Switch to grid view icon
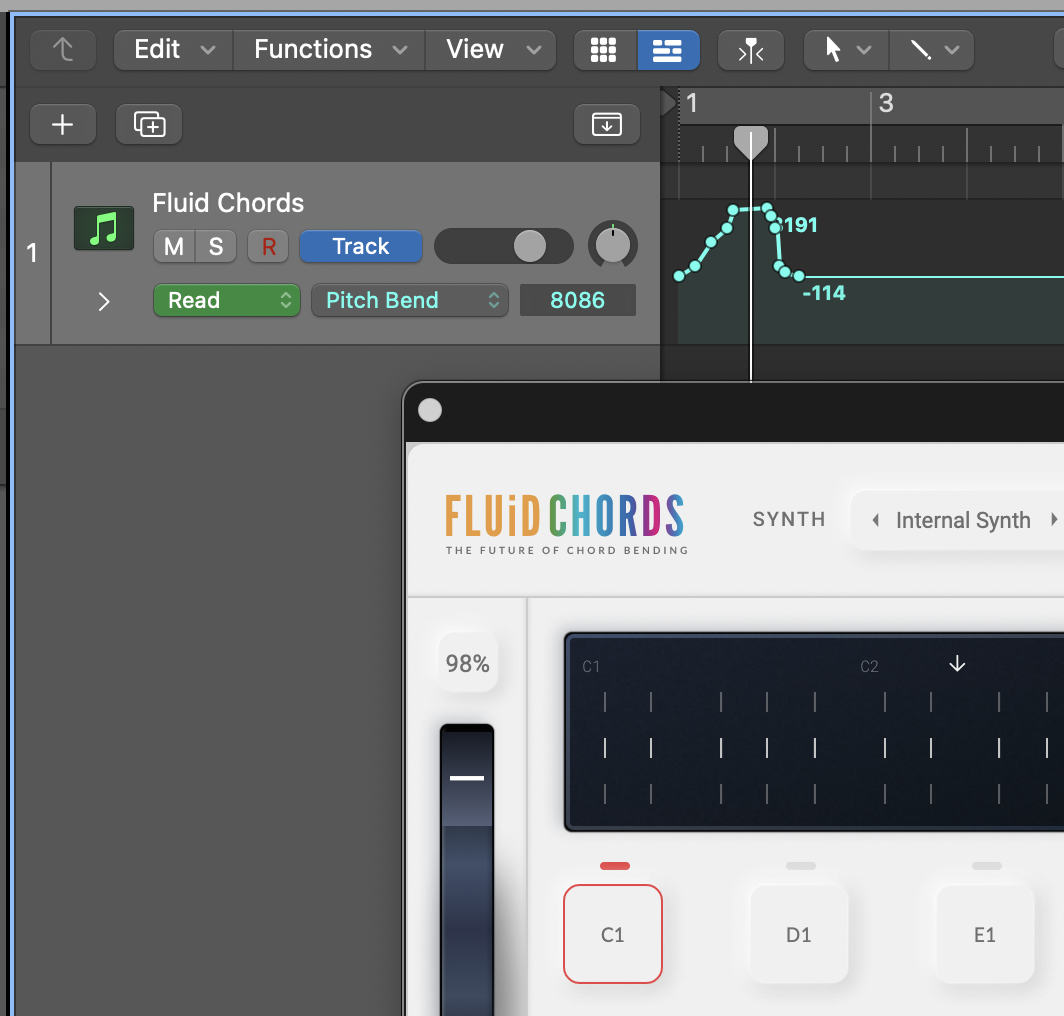Screen dimensions: 1064x1016 (x=604, y=50)
